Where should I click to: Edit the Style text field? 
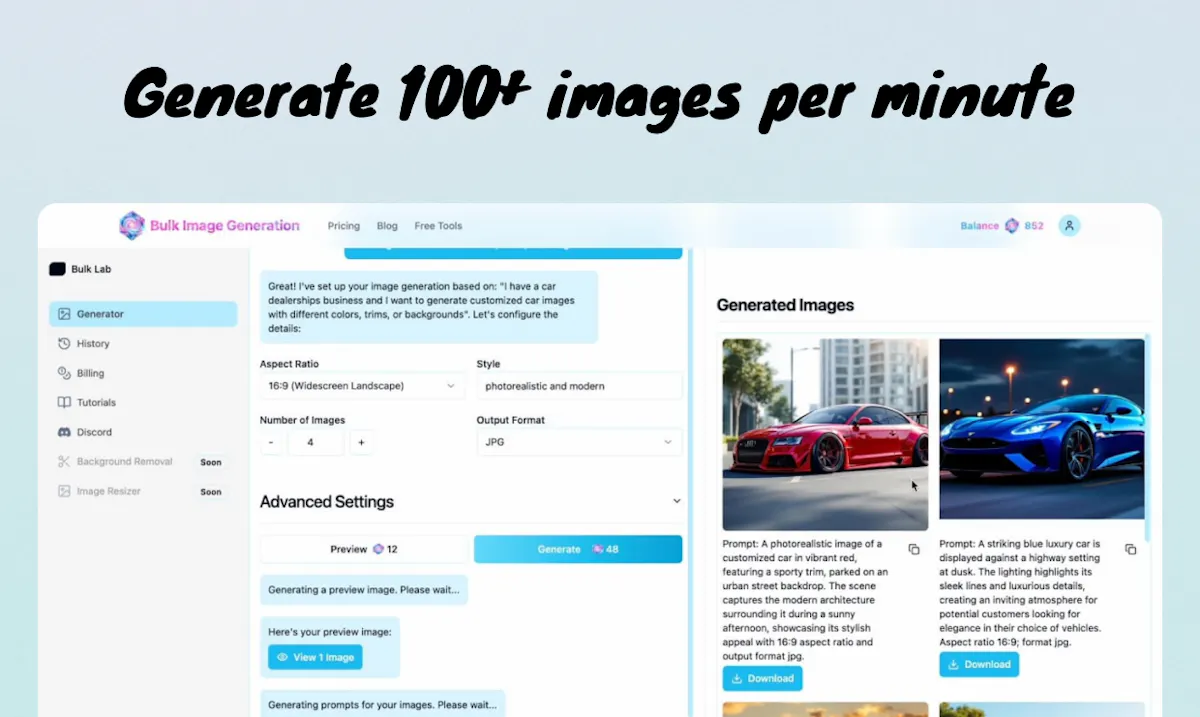coord(579,385)
